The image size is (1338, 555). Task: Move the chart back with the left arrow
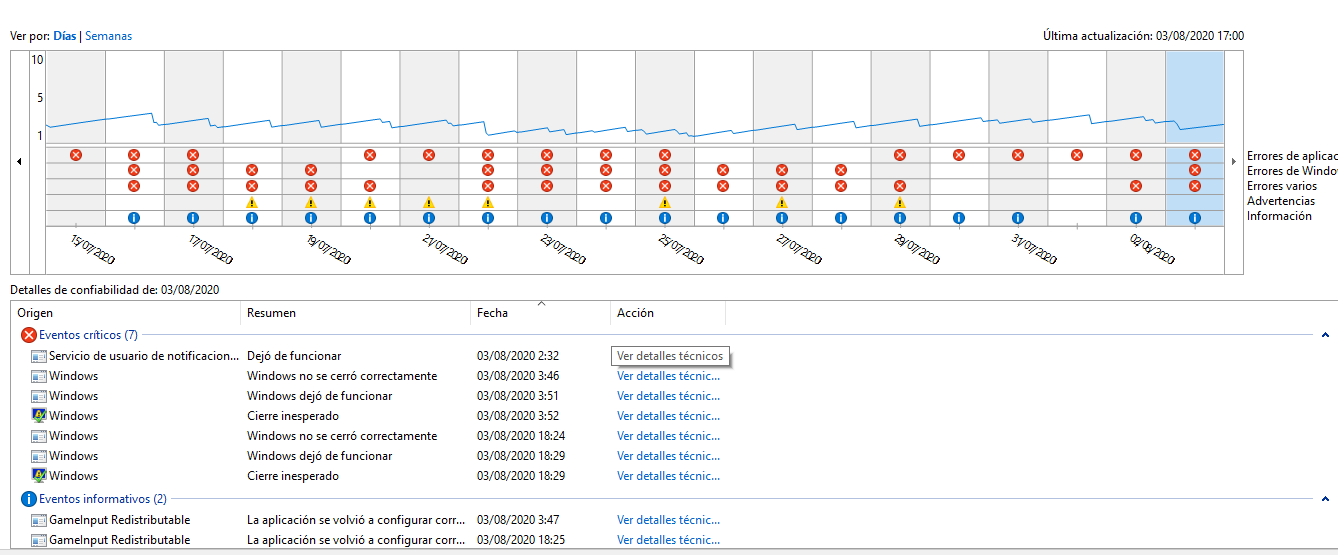[19, 161]
